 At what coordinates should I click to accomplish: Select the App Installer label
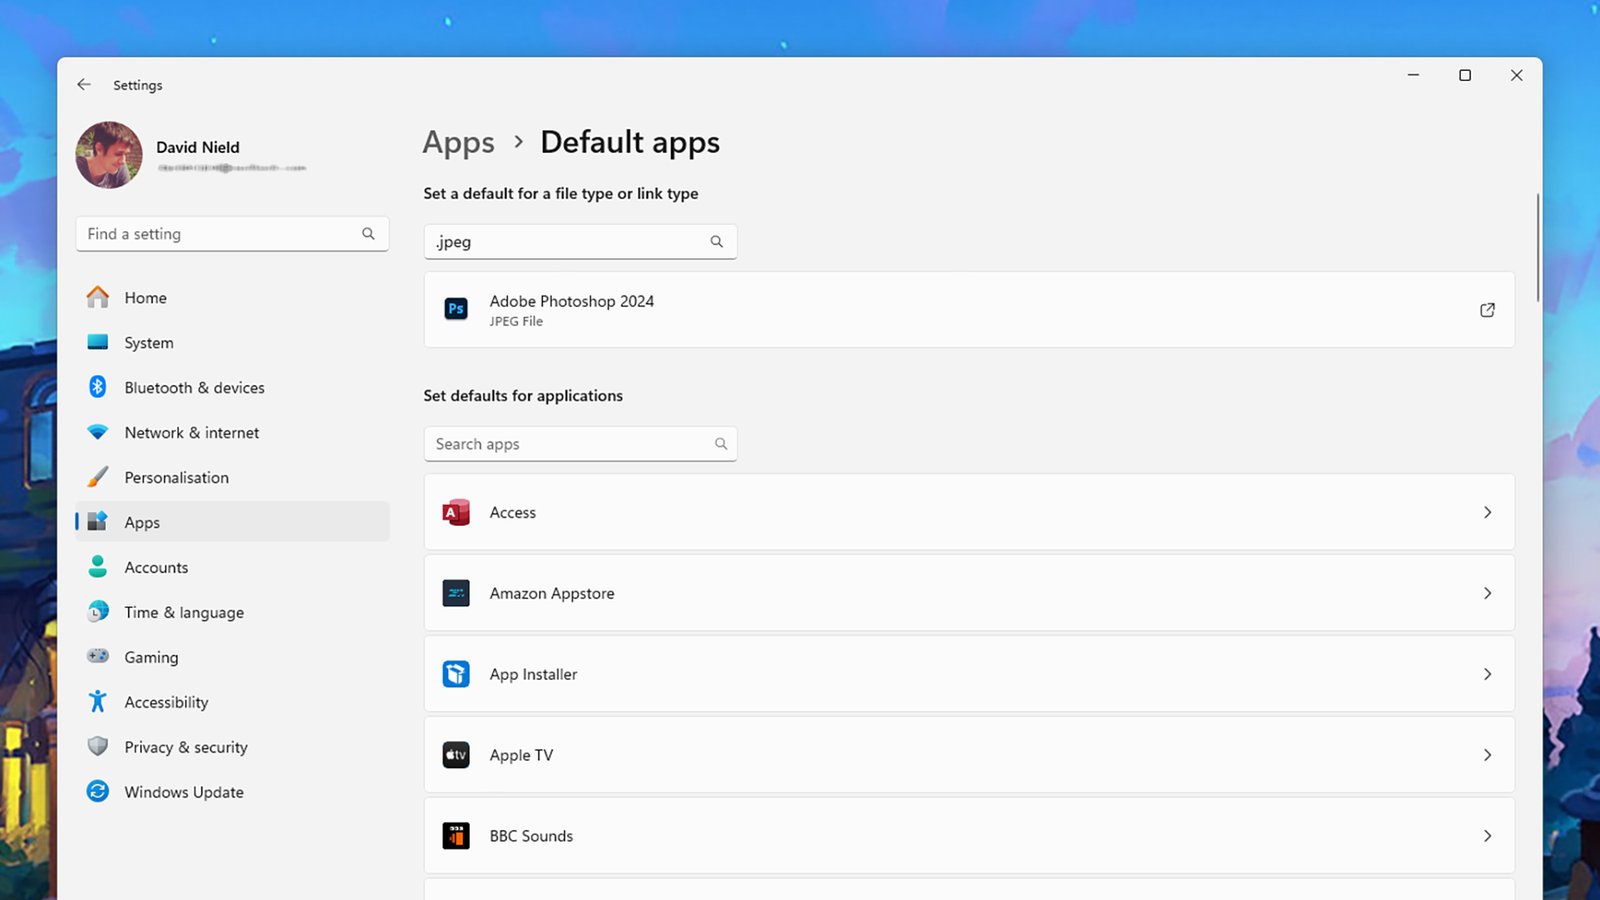tap(533, 674)
